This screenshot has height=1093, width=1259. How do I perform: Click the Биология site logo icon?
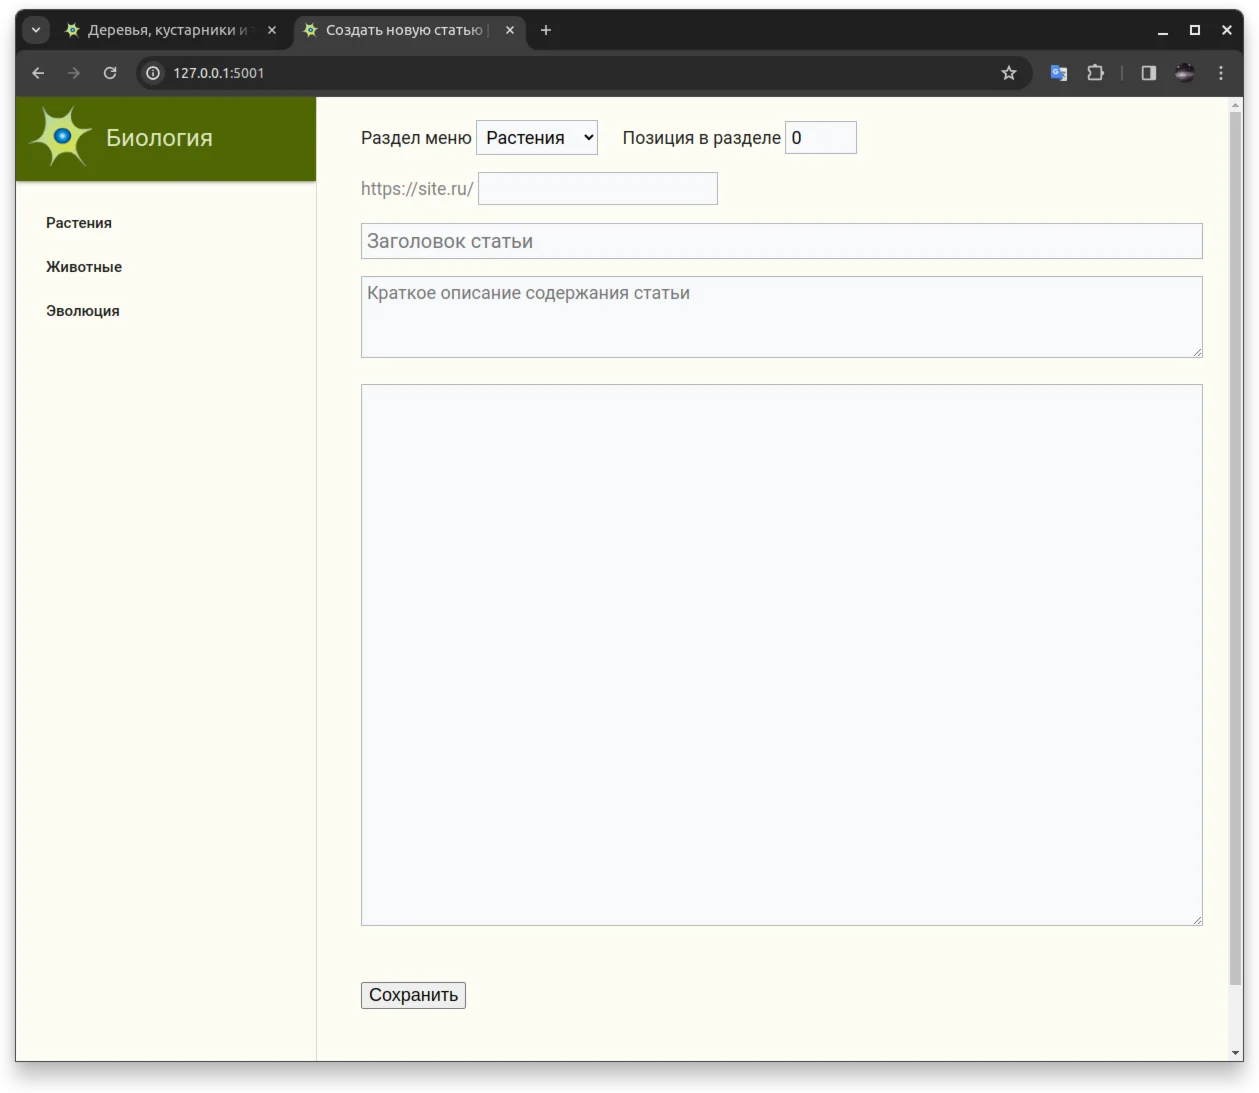coord(61,137)
